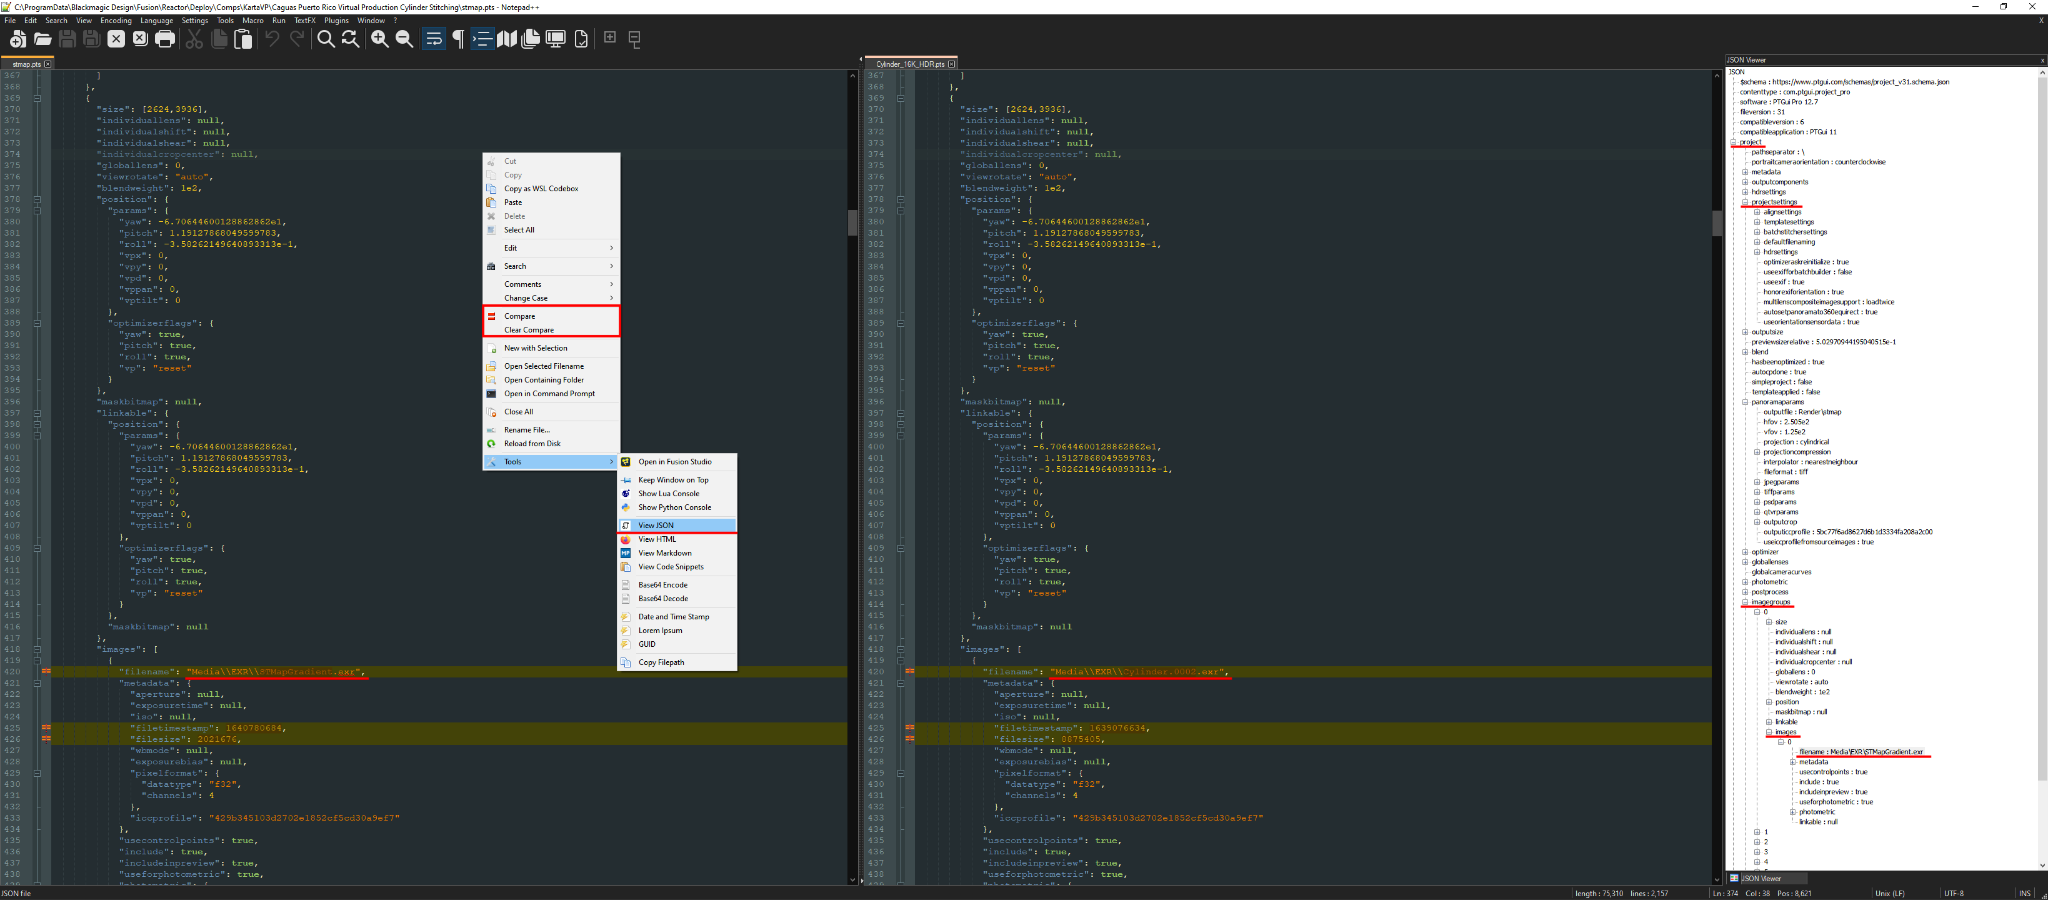The width and height of the screenshot is (2048, 900).
Task: Click the Print toolbar icon
Action: pos(165,39)
